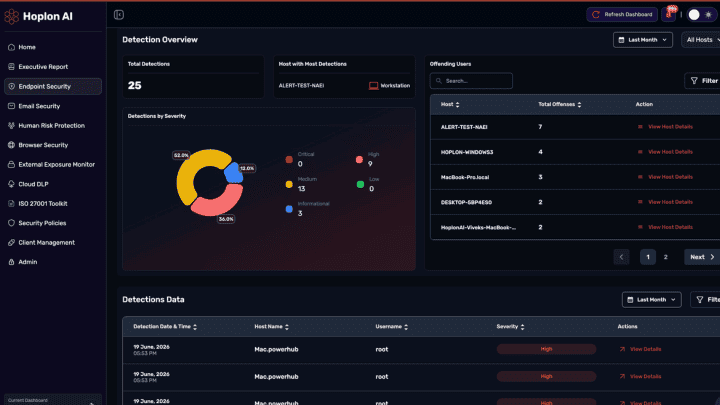The width and height of the screenshot is (720, 405).
Task: Open the notifications bell icon
Action: 669,15
